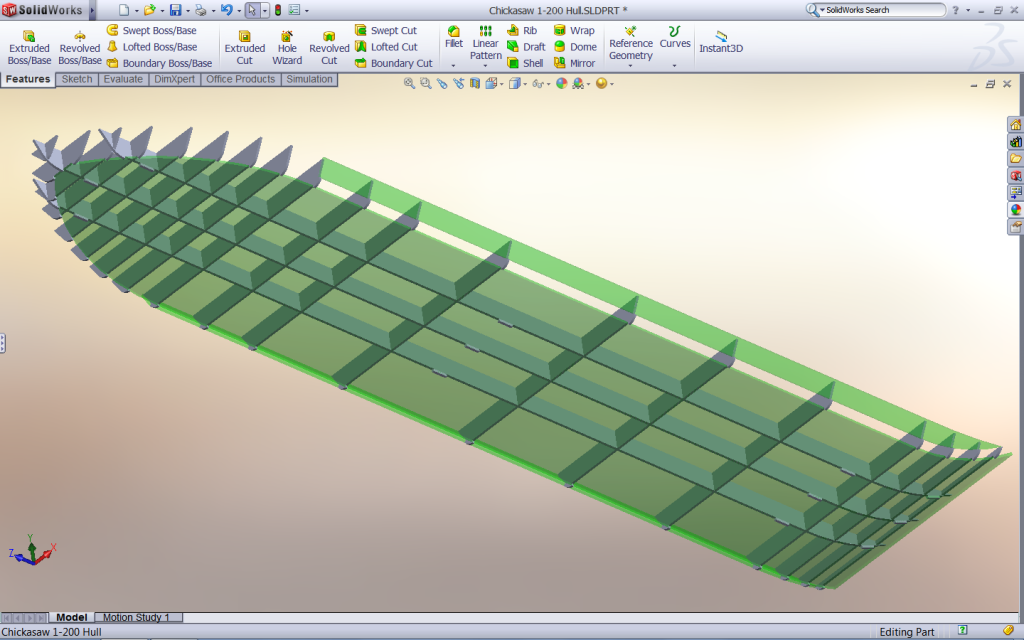This screenshot has width=1024, height=640.
Task: Open the Motion Study 1 tab
Action: (136, 617)
